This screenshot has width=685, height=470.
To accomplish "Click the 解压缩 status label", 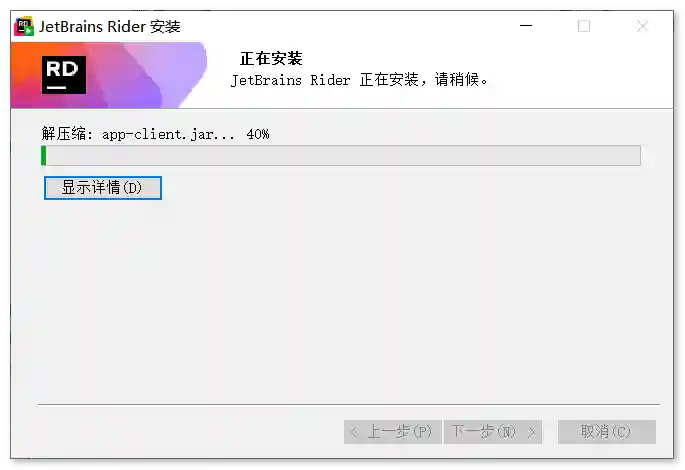I will (x=67, y=134).
